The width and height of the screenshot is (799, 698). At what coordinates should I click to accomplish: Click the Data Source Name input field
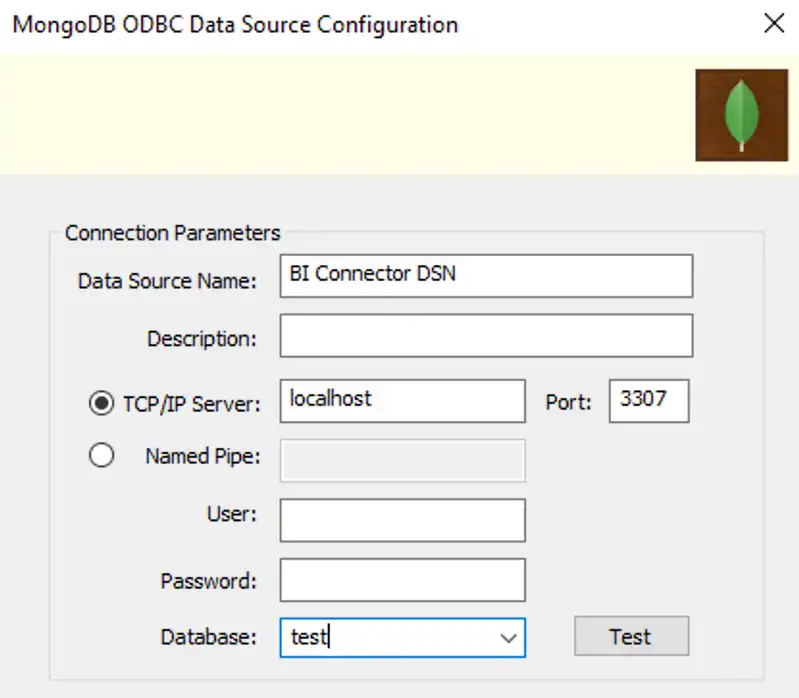[485, 275]
